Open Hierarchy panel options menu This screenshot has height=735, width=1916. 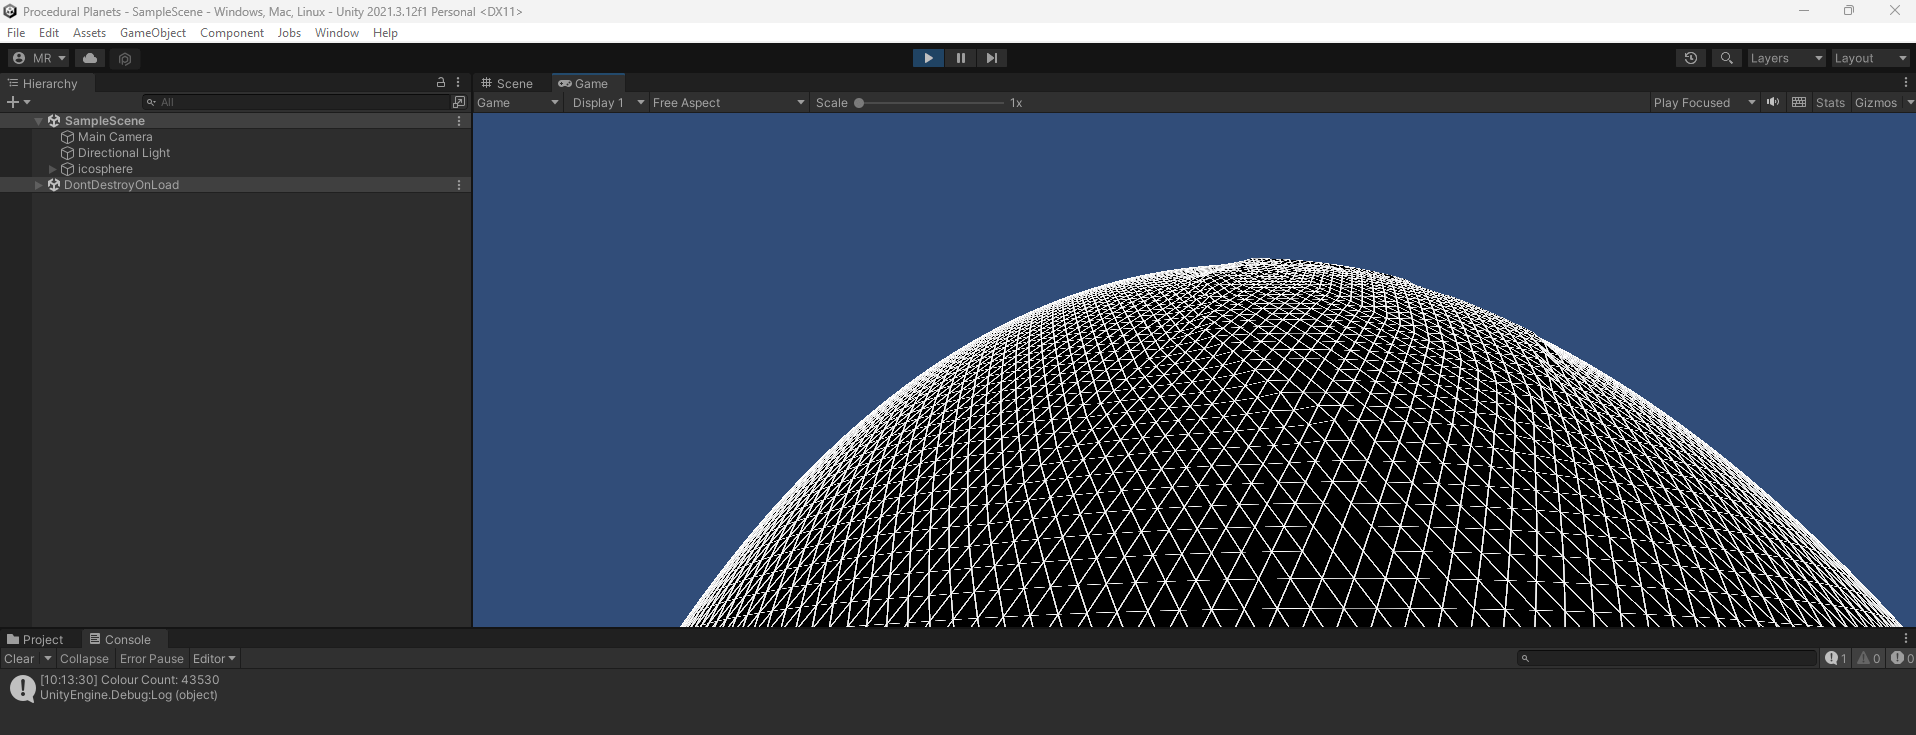coord(459,83)
